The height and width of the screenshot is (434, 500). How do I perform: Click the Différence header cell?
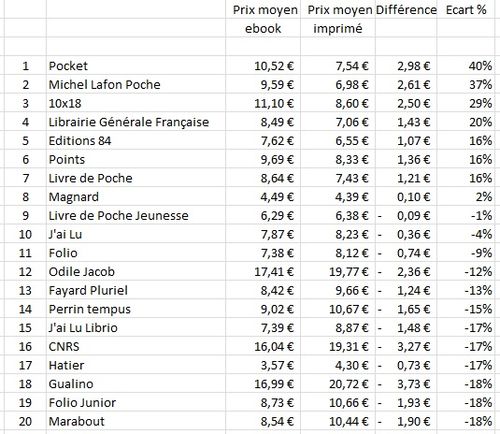406,10
